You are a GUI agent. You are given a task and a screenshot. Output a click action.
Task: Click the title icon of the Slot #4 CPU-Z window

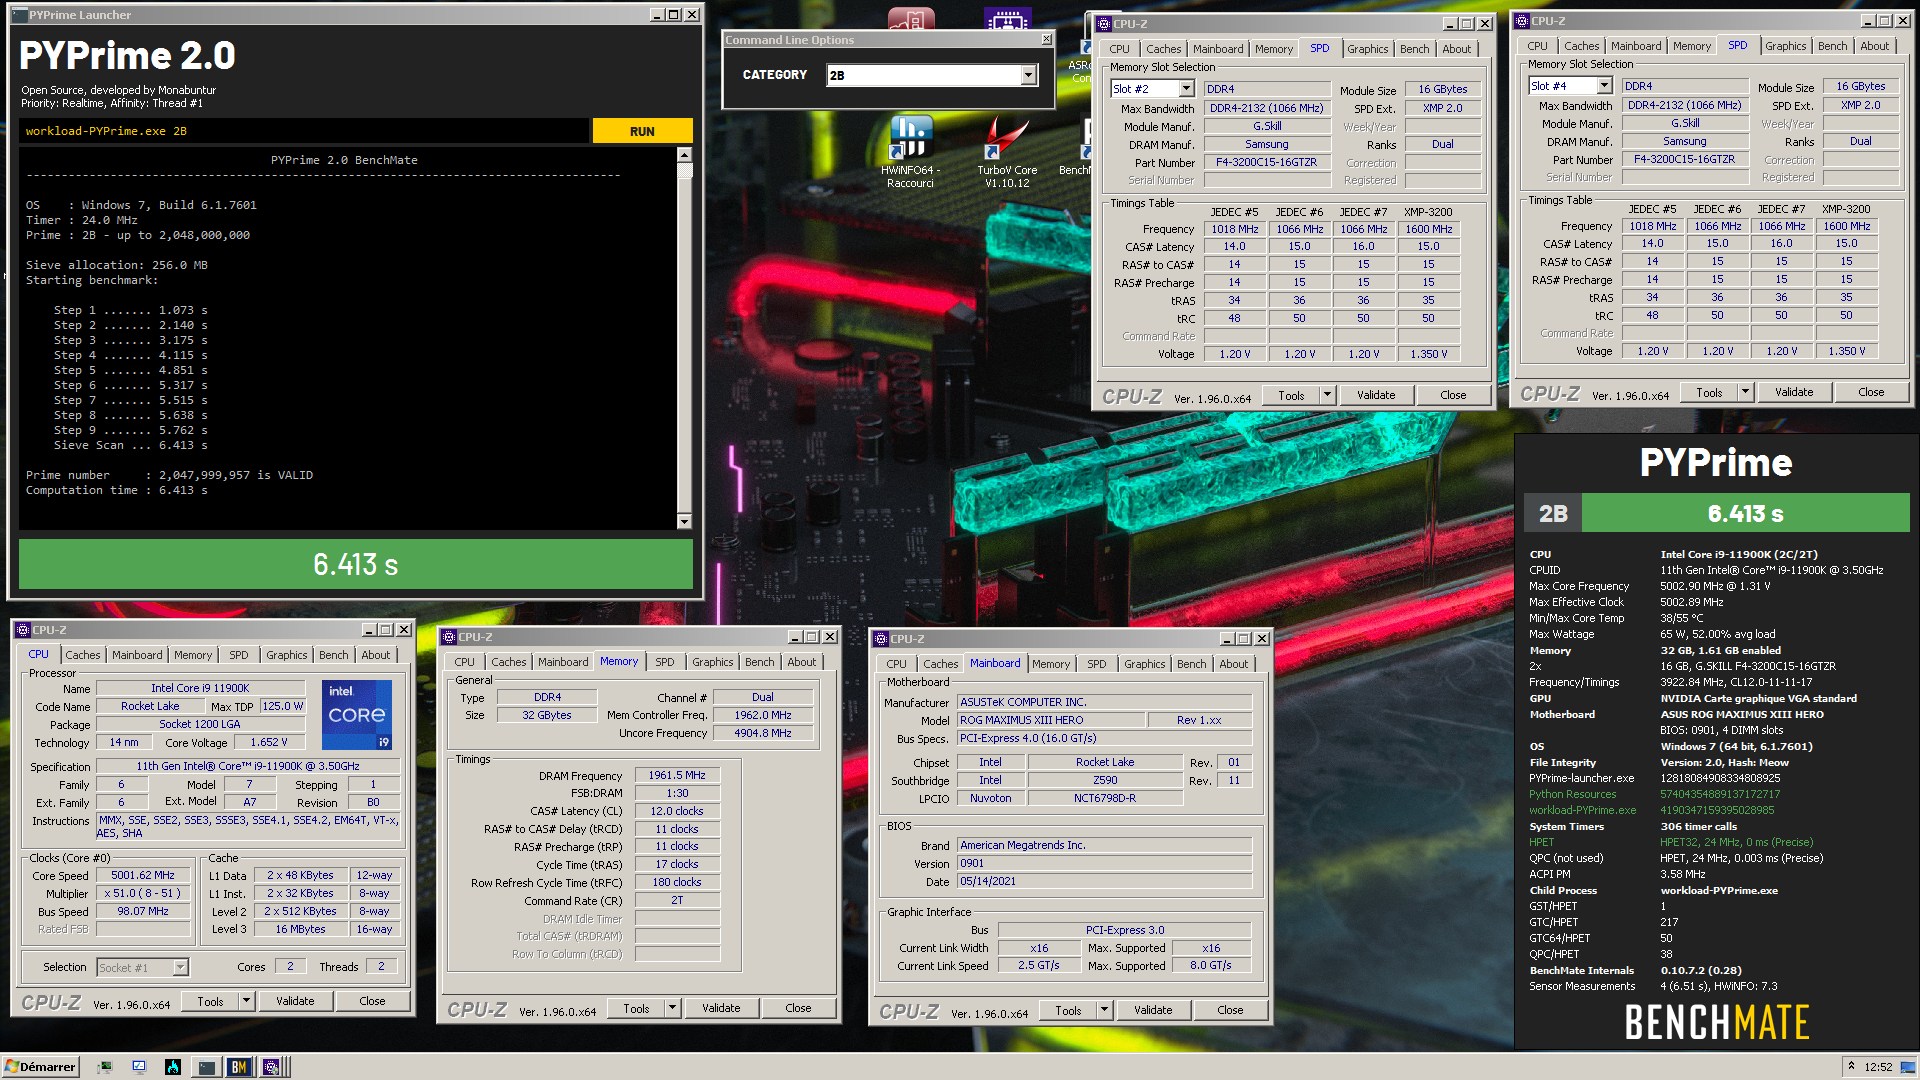tap(1521, 21)
